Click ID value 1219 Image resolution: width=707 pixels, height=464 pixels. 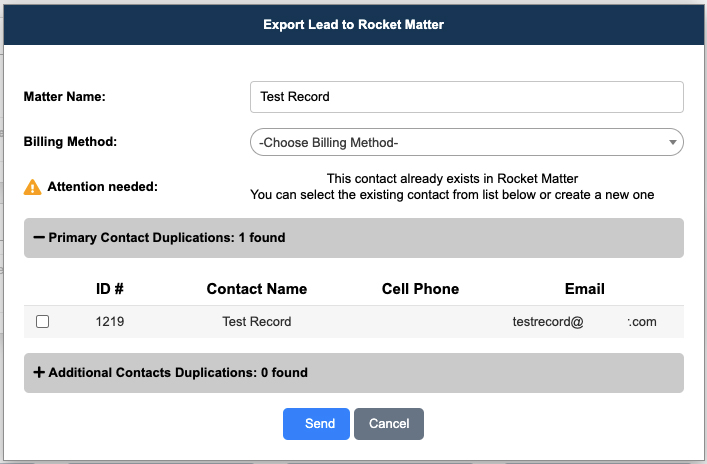pyautogui.click(x=110, y=322)
